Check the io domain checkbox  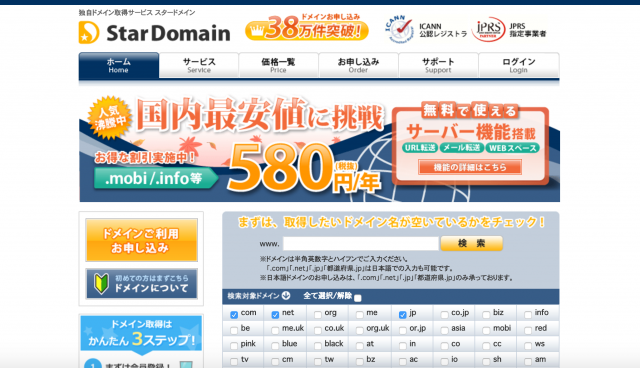tap(444, 361)
